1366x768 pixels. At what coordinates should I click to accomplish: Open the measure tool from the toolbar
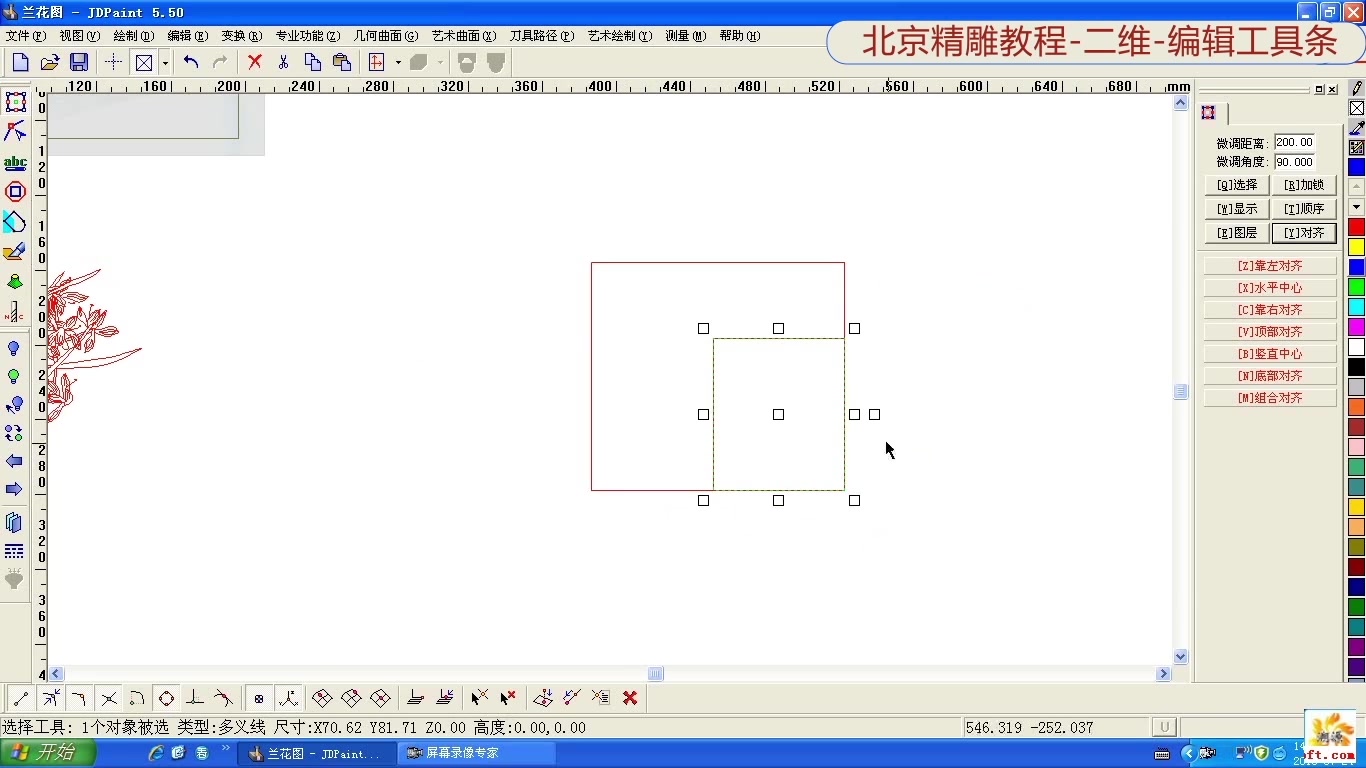[x=684, y=36]
